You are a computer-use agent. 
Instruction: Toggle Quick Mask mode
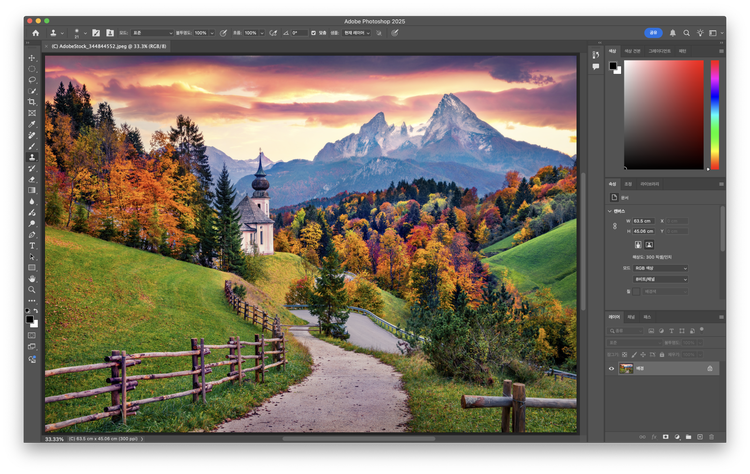click(32, 335)
